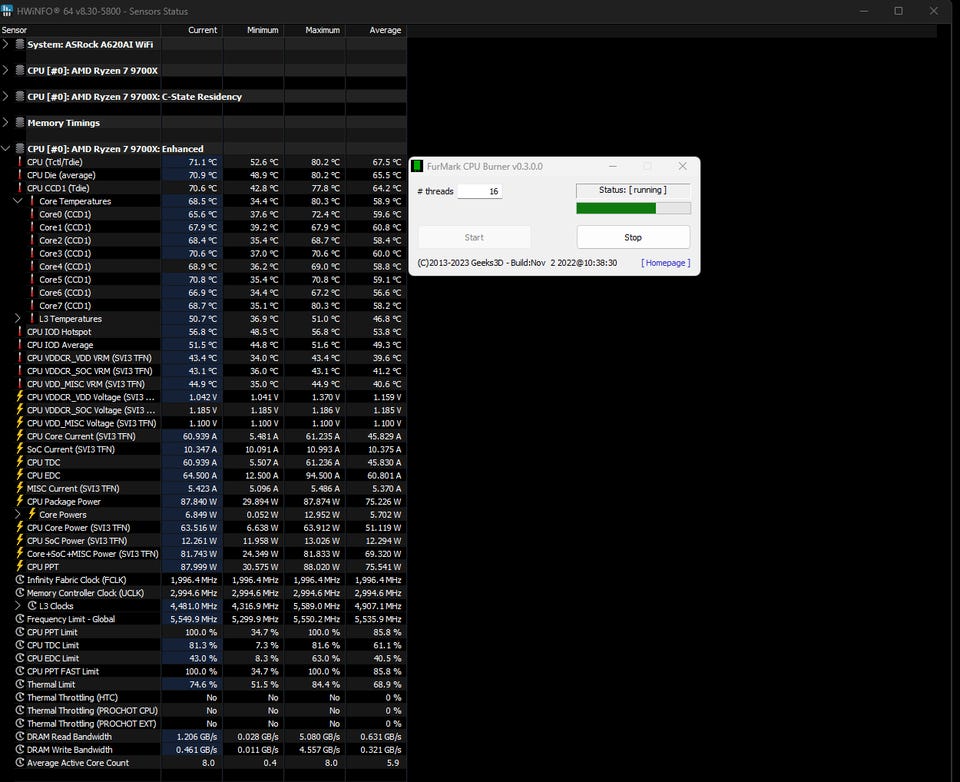Expand System: ASRock A620AI WiFi section
Screen dimensions: 960x782
6,44
